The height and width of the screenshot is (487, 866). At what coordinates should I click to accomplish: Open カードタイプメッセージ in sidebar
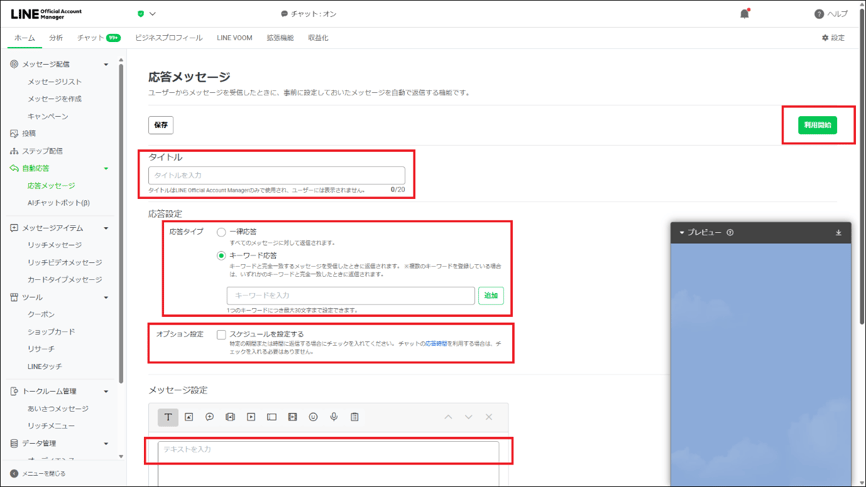pyautogui.click(x=65, y=279)
